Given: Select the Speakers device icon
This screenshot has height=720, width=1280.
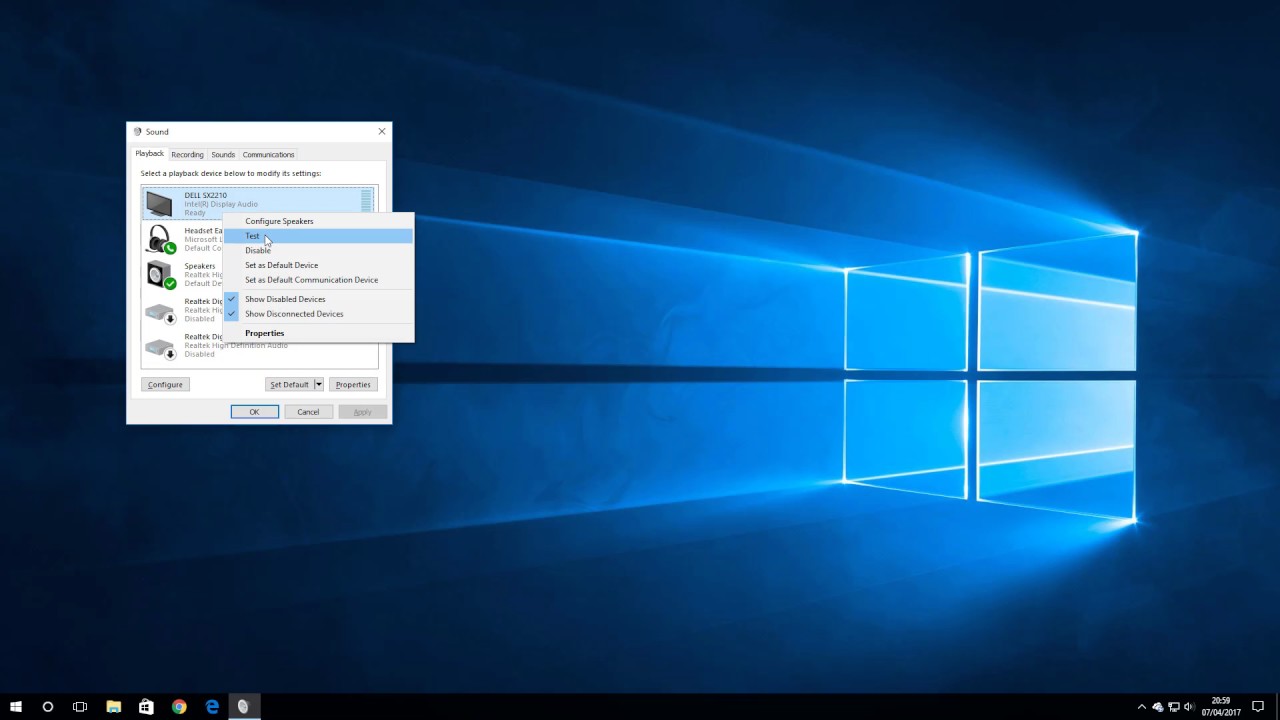Looking at the screenshot, I should [x=160, y=275].
